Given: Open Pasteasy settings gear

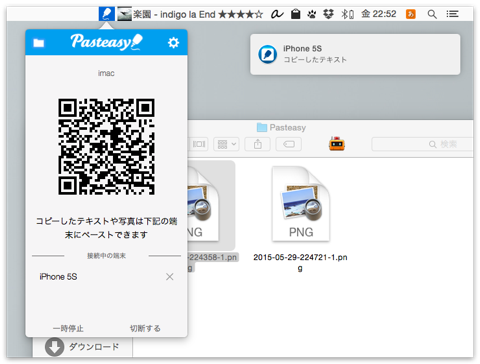Looking at the screenshot, I should [173, 43].
